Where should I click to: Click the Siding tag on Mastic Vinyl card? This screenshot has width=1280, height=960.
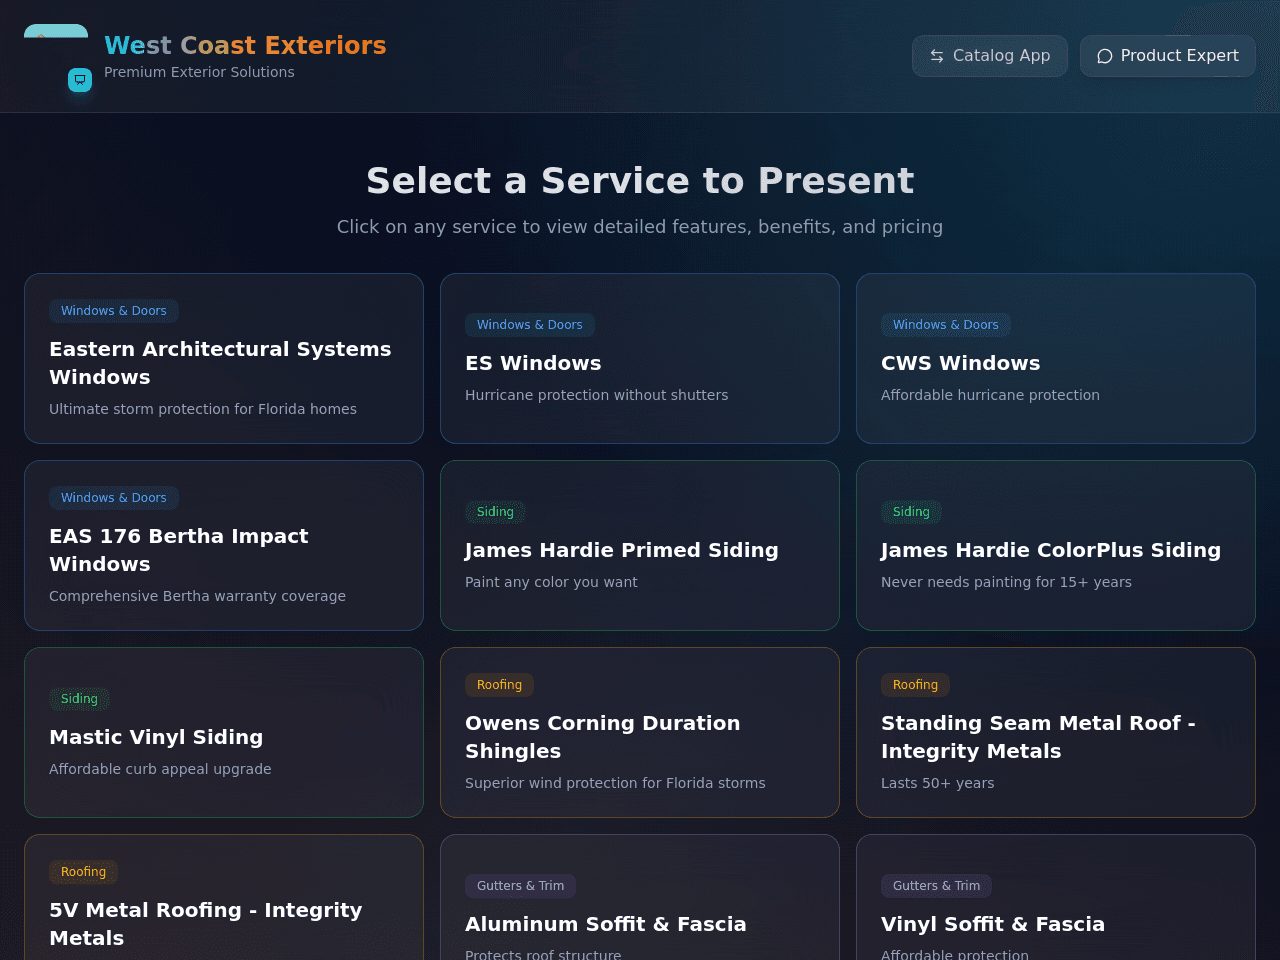[79, 699]
